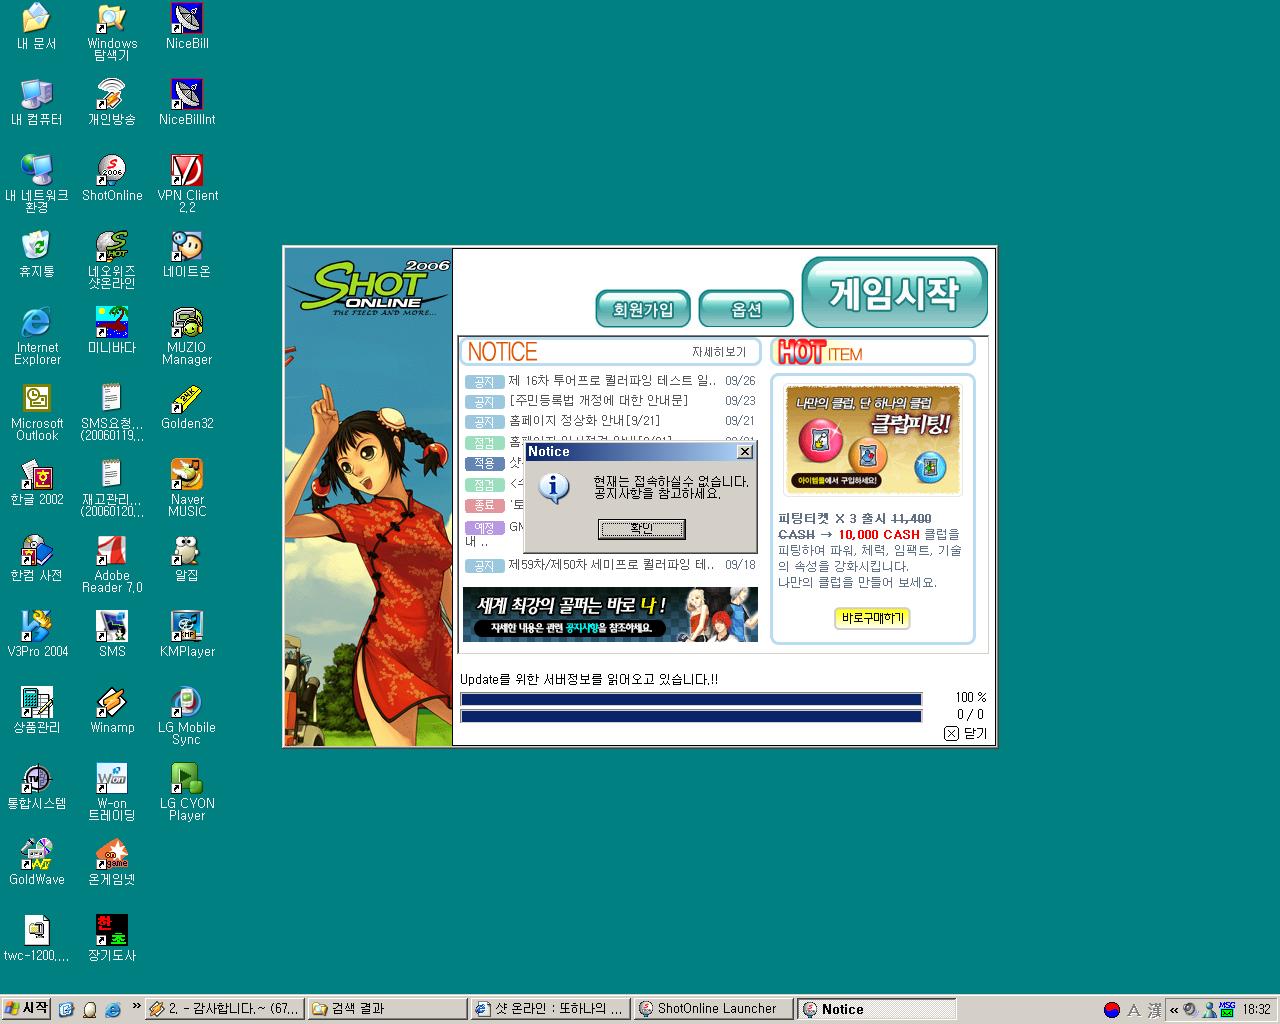Screen dimensions: 1280x1024
Task: Click the 바로구매하기 buy-now button
Action: pyautogui.click(x=872, y=618)
